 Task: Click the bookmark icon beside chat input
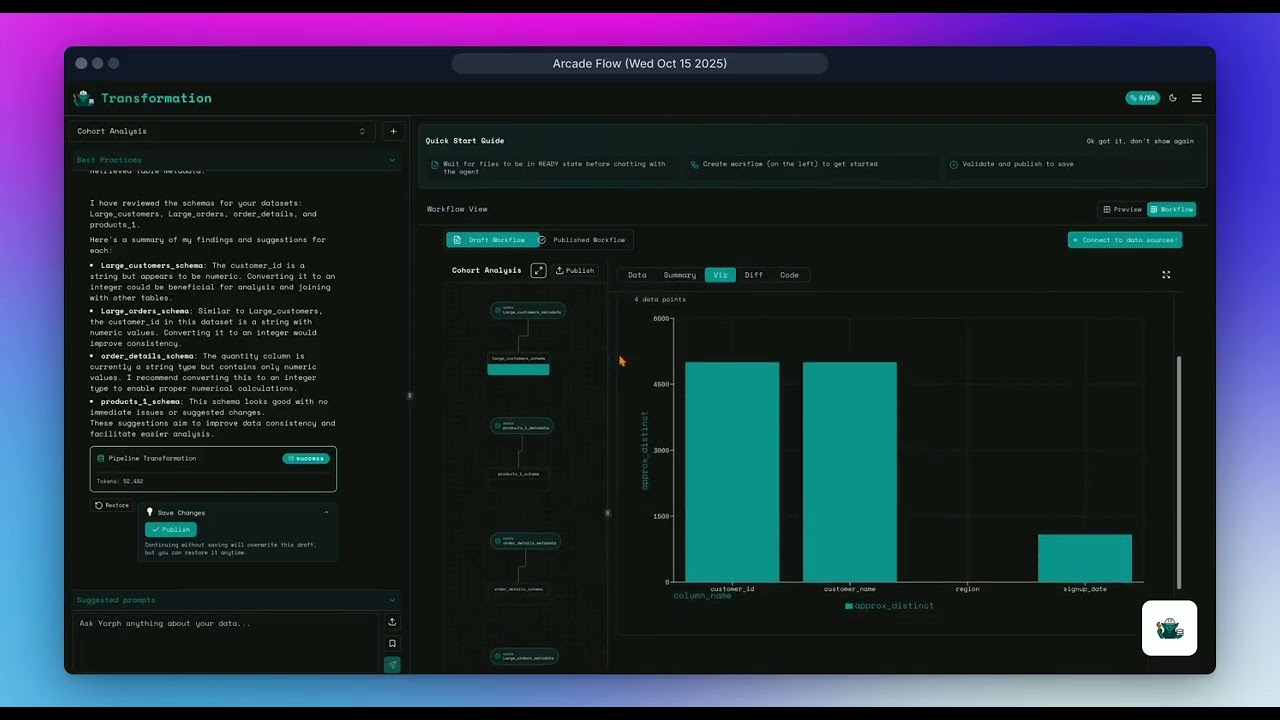(x=392, y=643)
